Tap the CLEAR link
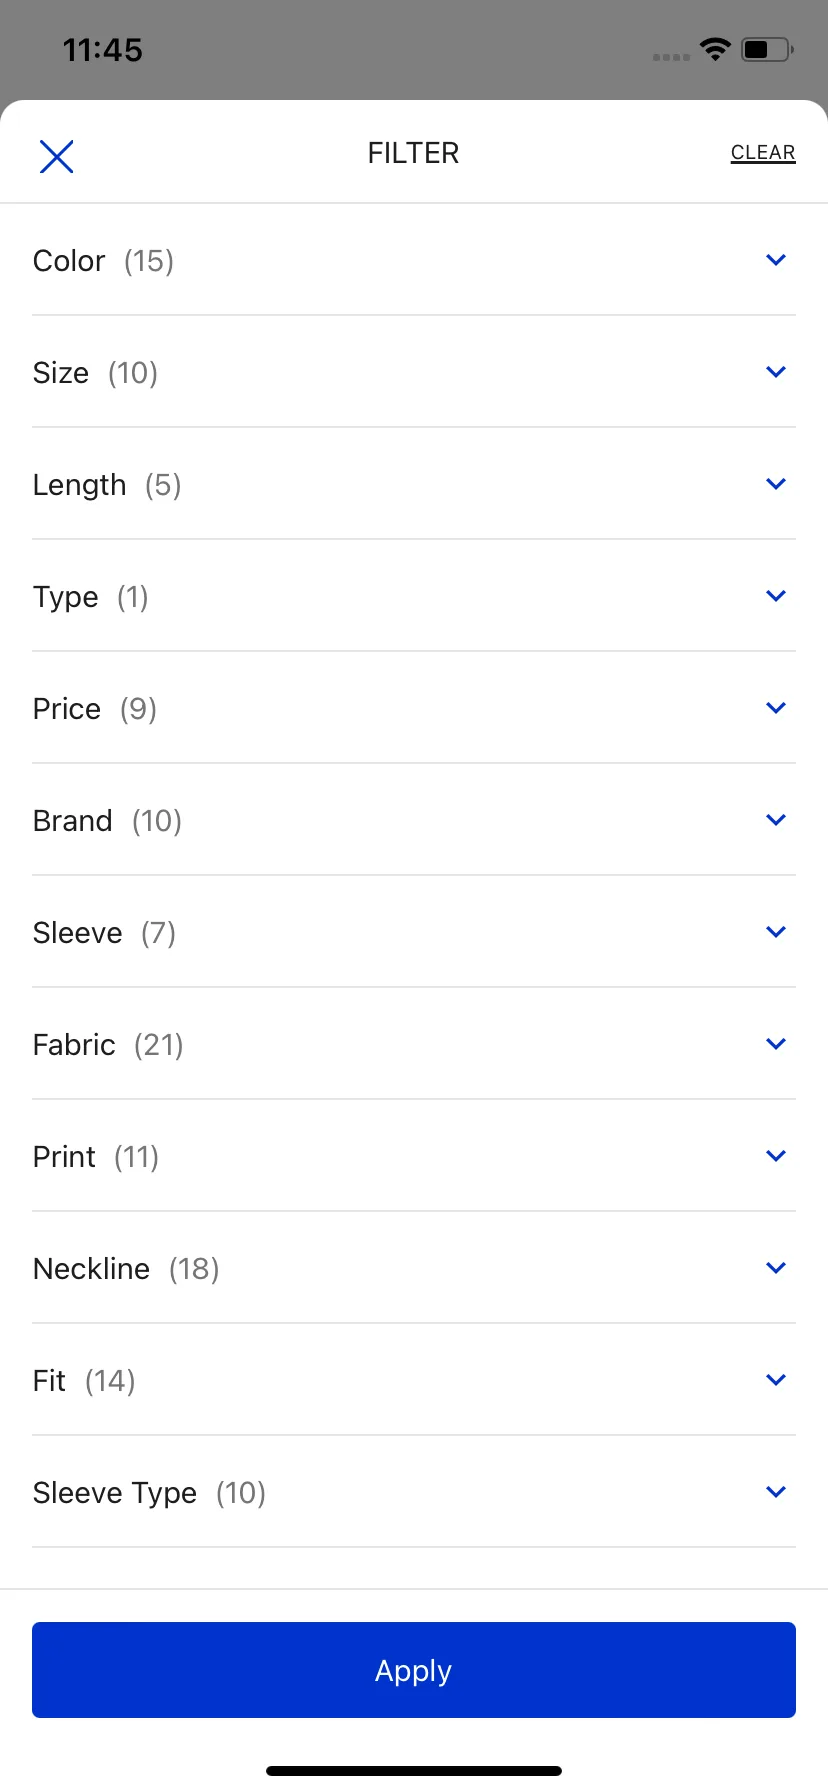Screen dimensions: 828x1792 pyautogui.click(x=763, y=153)
